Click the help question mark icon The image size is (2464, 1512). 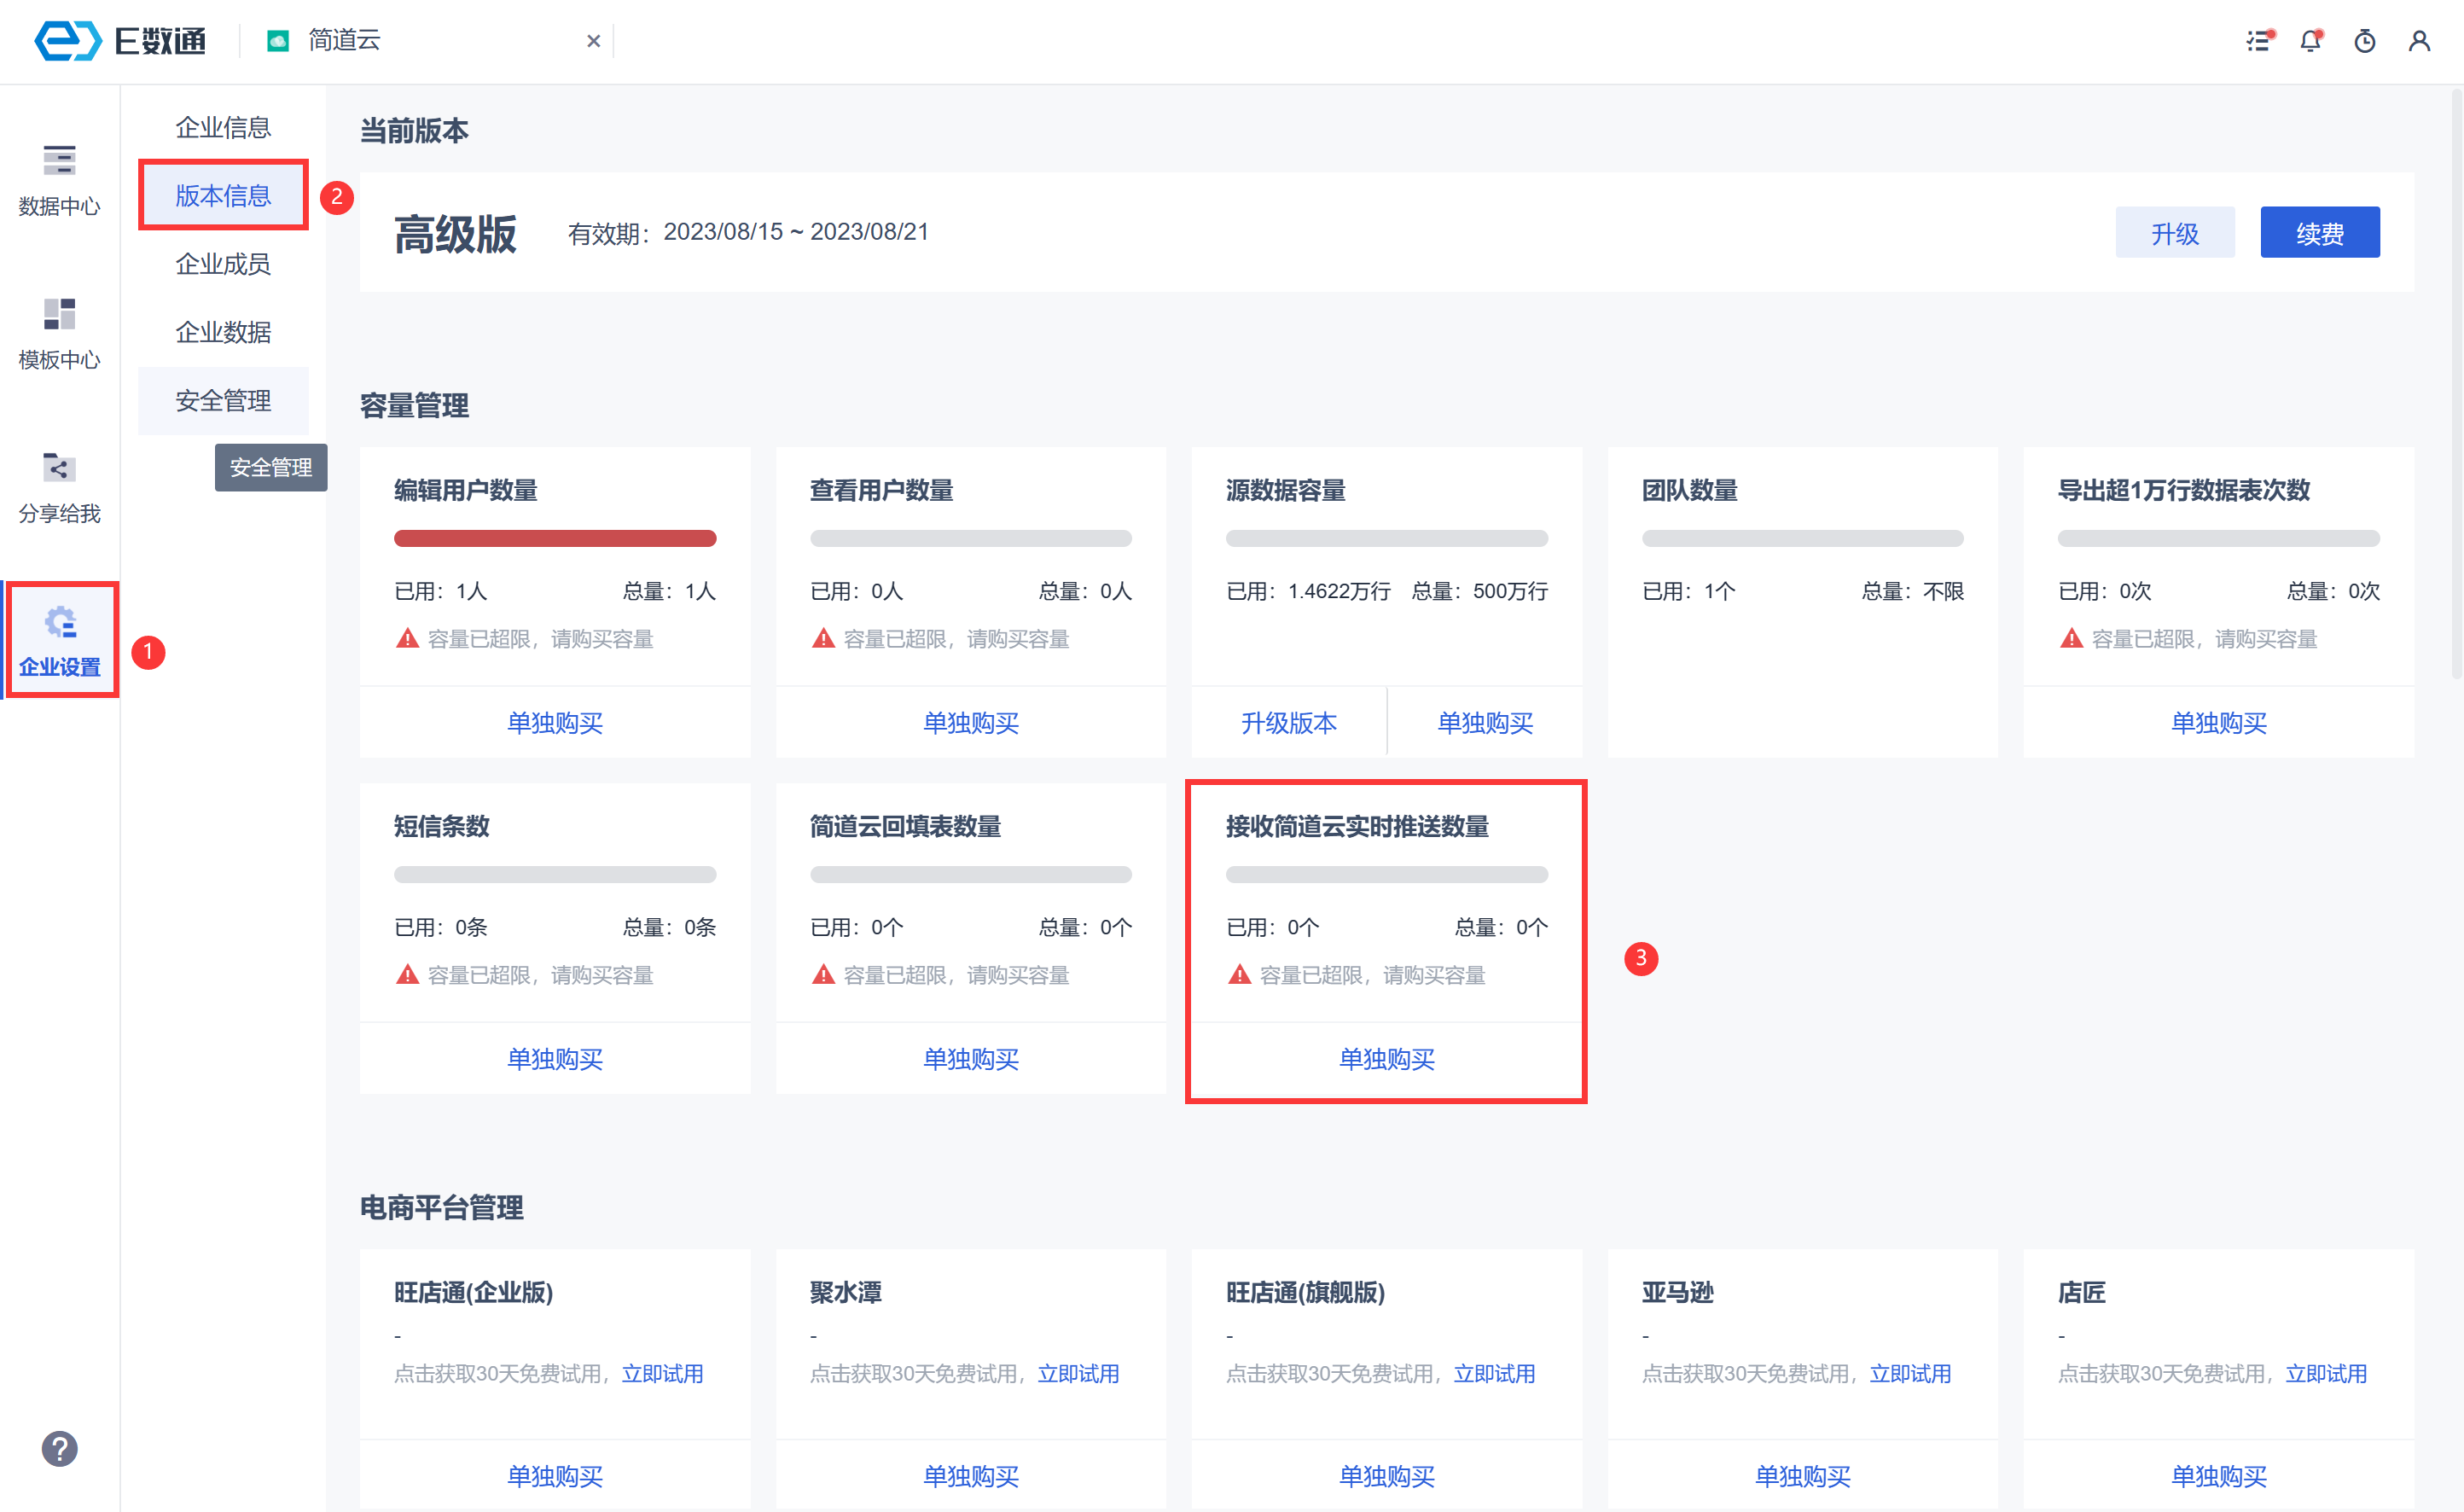pyautogui.click(x=59, y=1448)
